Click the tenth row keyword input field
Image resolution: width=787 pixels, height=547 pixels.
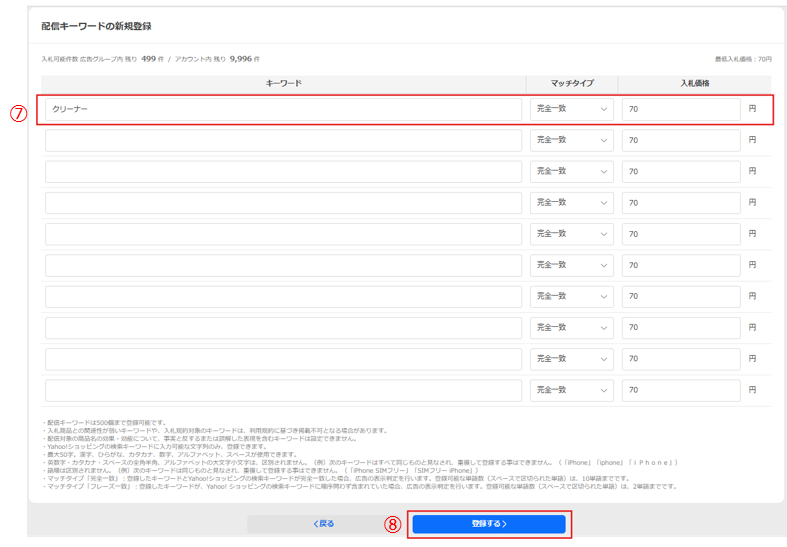283,390
